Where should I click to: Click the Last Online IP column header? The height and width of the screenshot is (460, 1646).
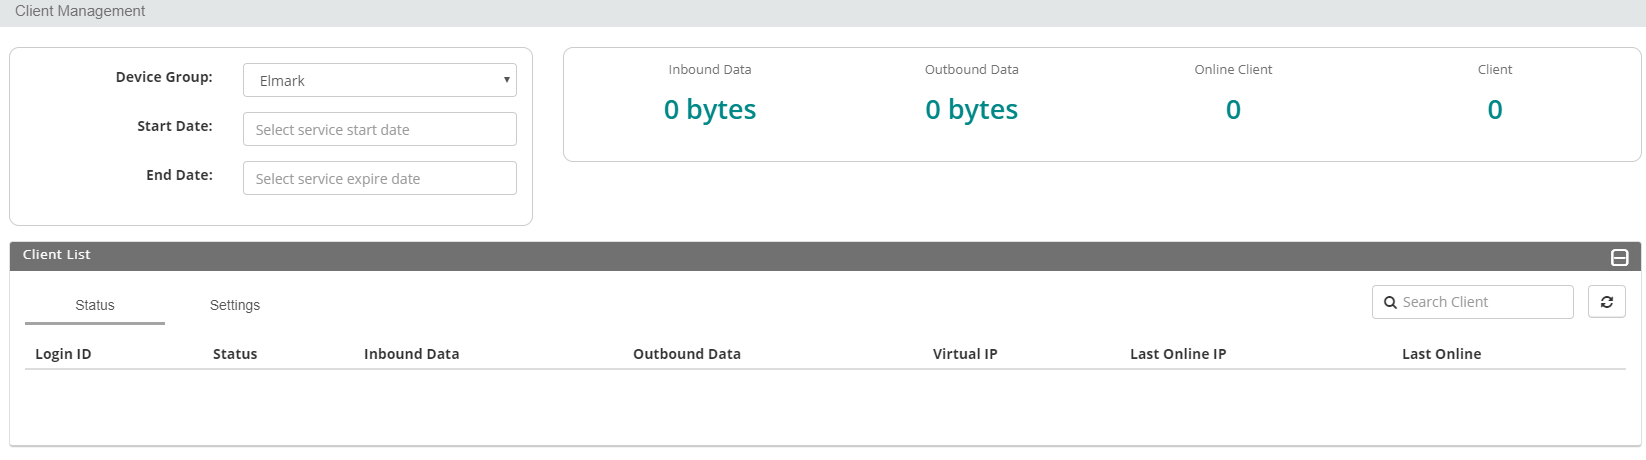(x=1177, y=354)
